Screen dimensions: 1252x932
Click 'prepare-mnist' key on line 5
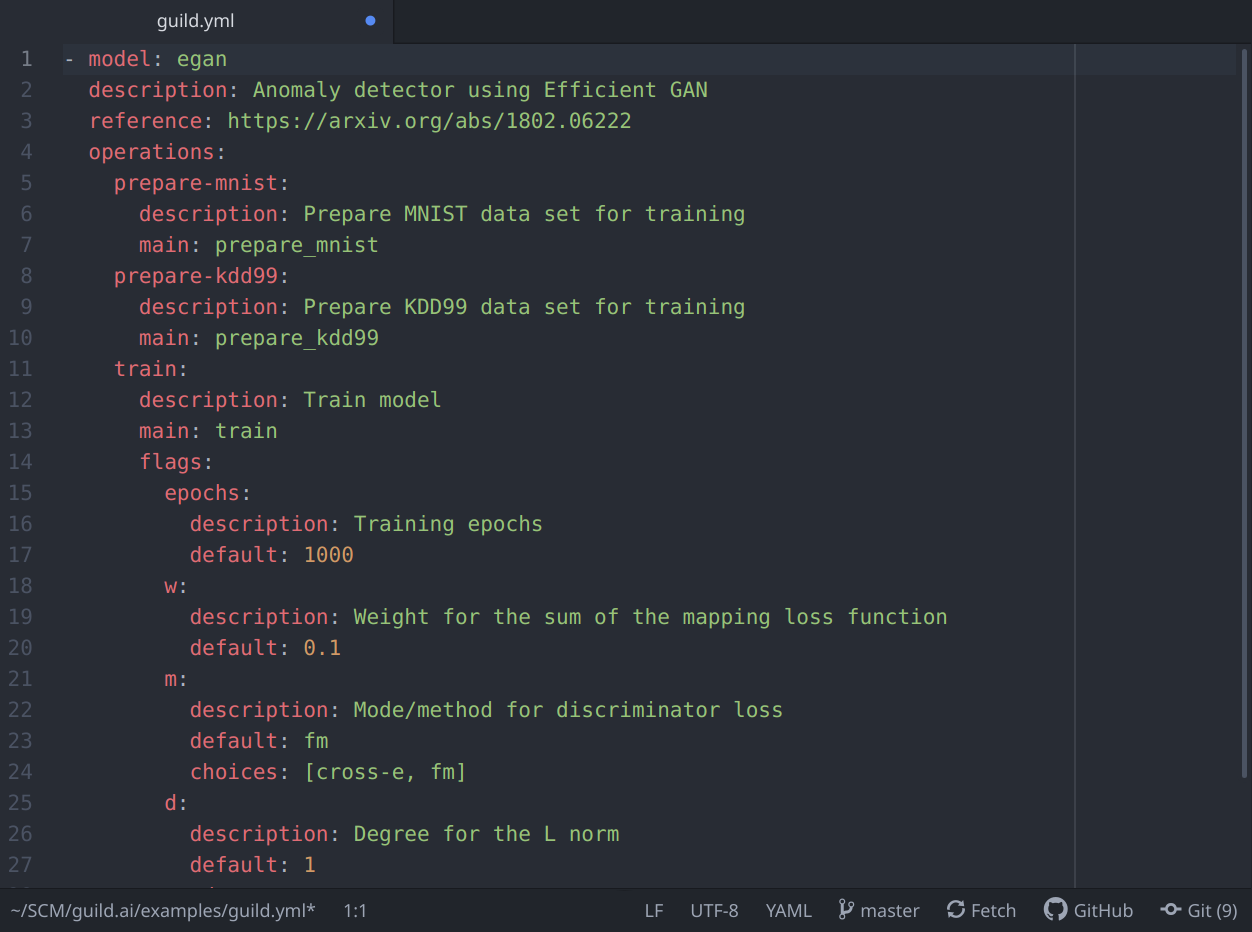coord(195,183)
